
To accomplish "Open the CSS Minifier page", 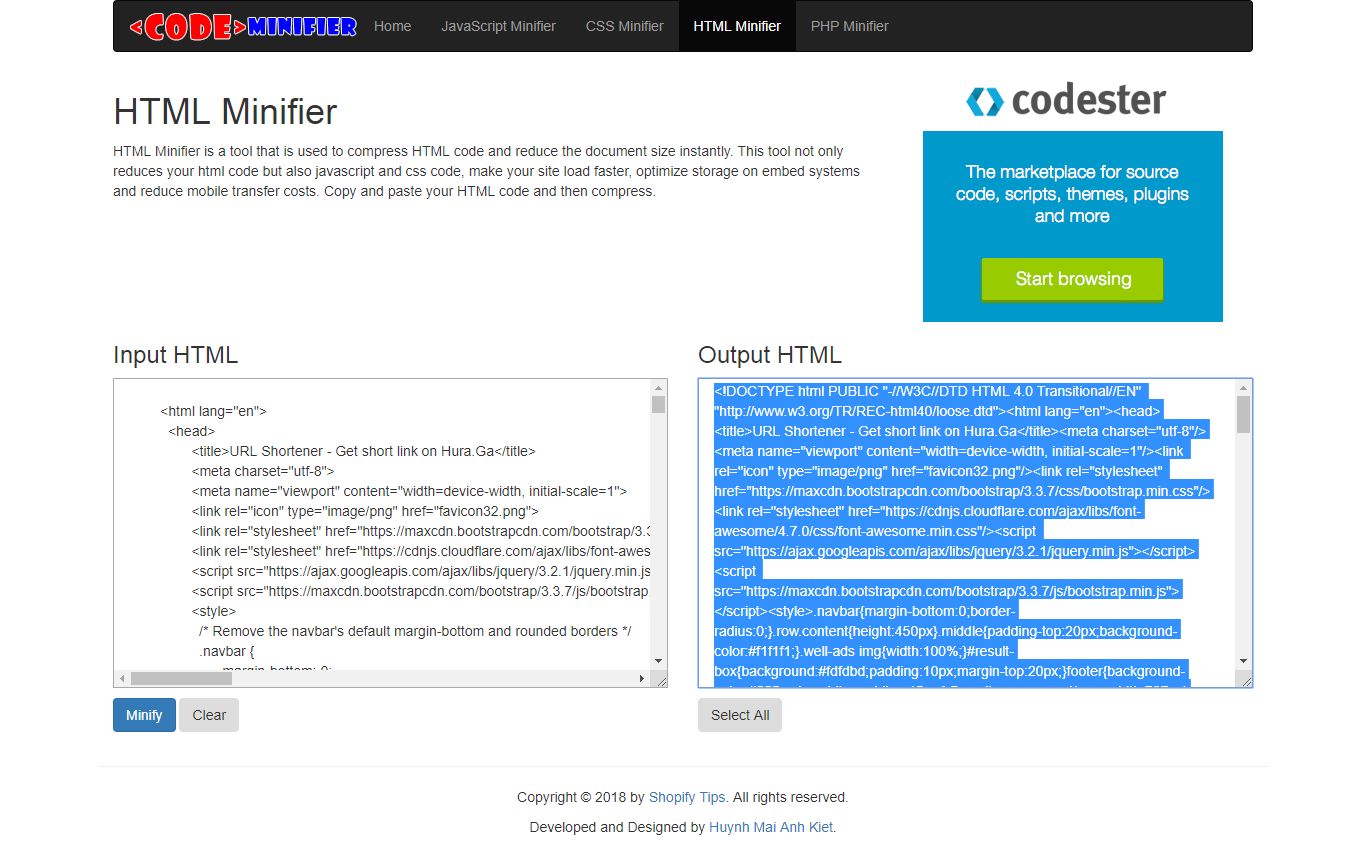I will coord(624,26).
